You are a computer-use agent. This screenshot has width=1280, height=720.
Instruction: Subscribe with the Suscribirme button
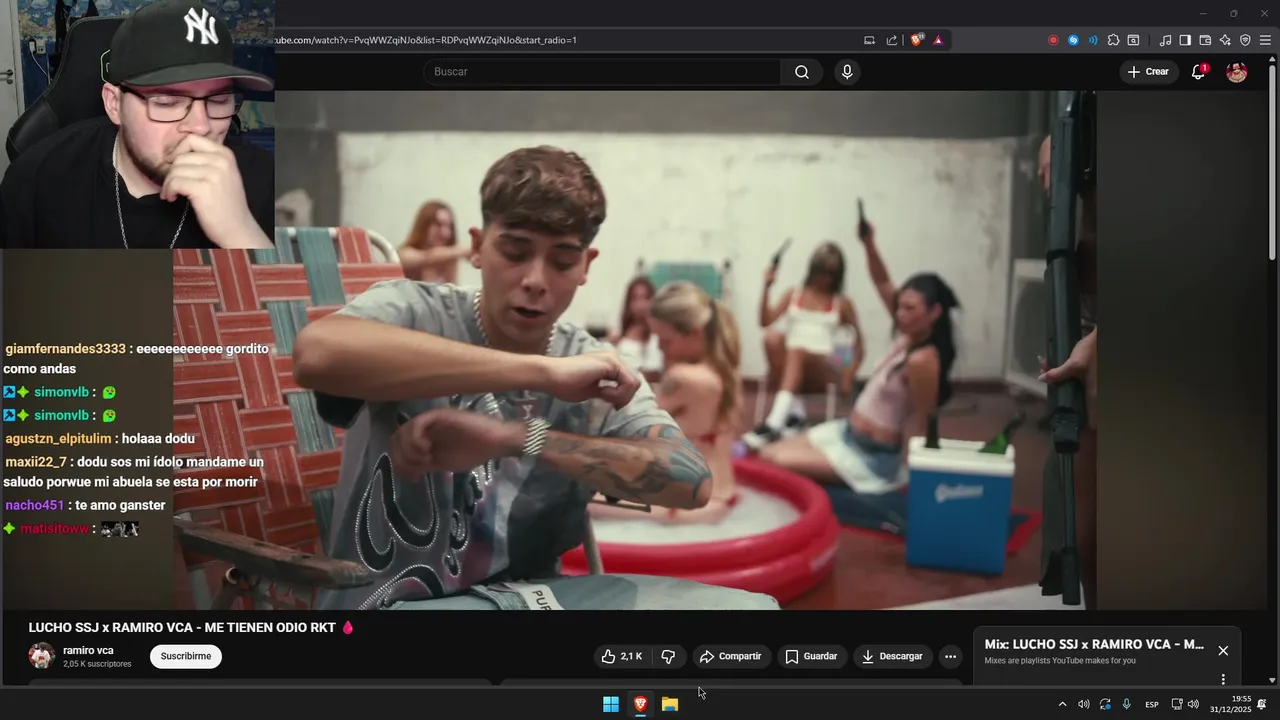click(186, 656)
